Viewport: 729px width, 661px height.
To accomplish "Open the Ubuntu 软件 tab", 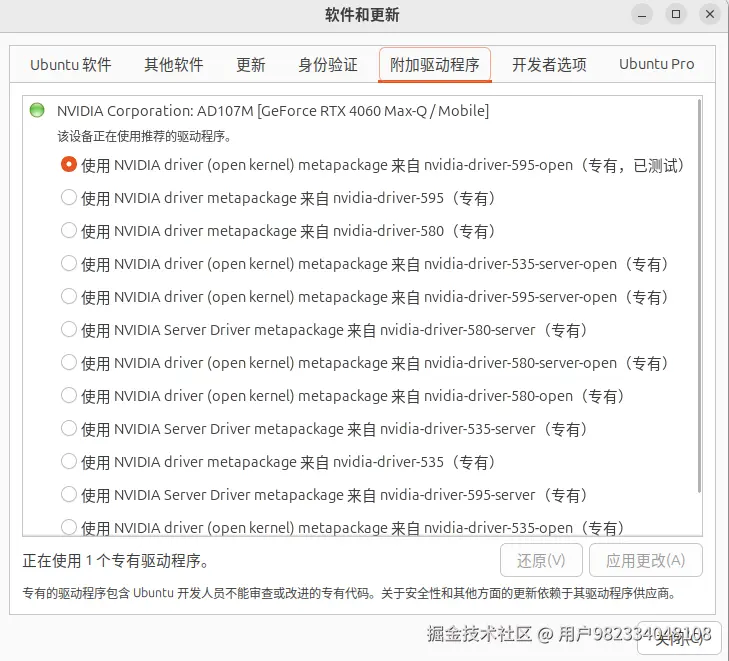I will tap(71, 65).
